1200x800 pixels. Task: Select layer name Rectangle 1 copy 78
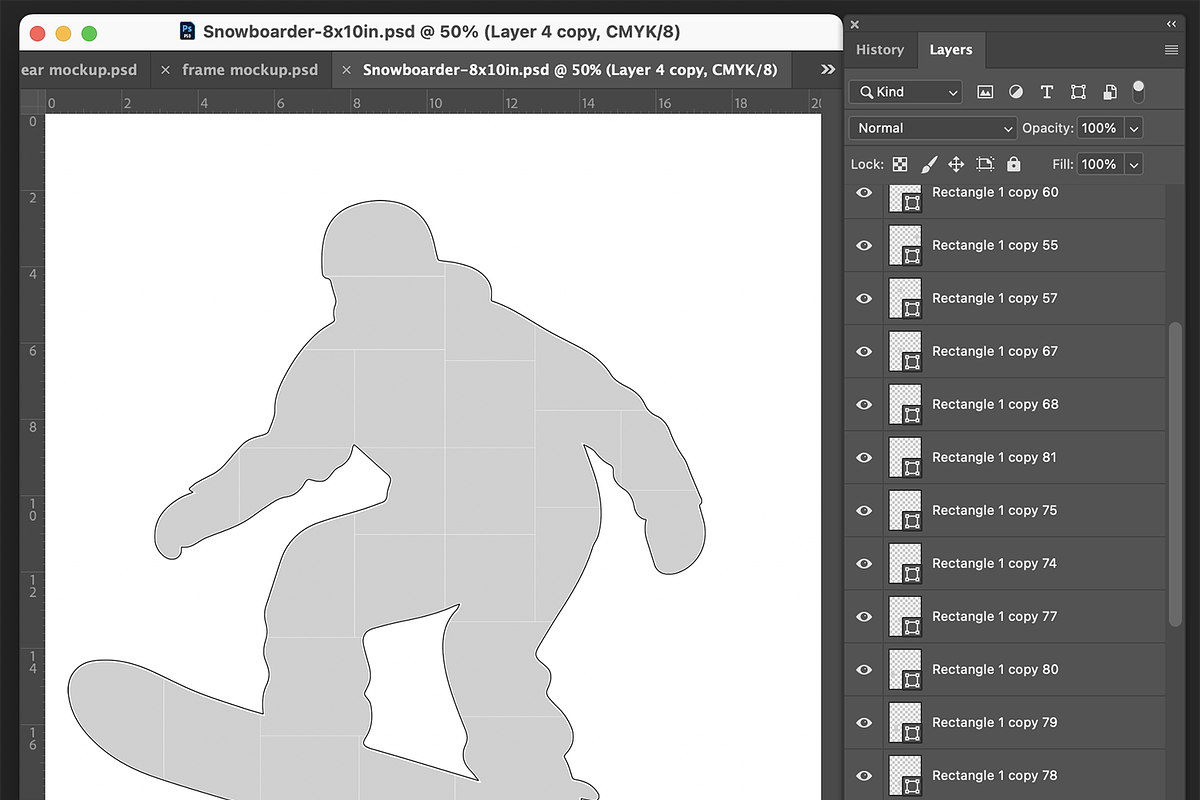[x=995, y=775]
